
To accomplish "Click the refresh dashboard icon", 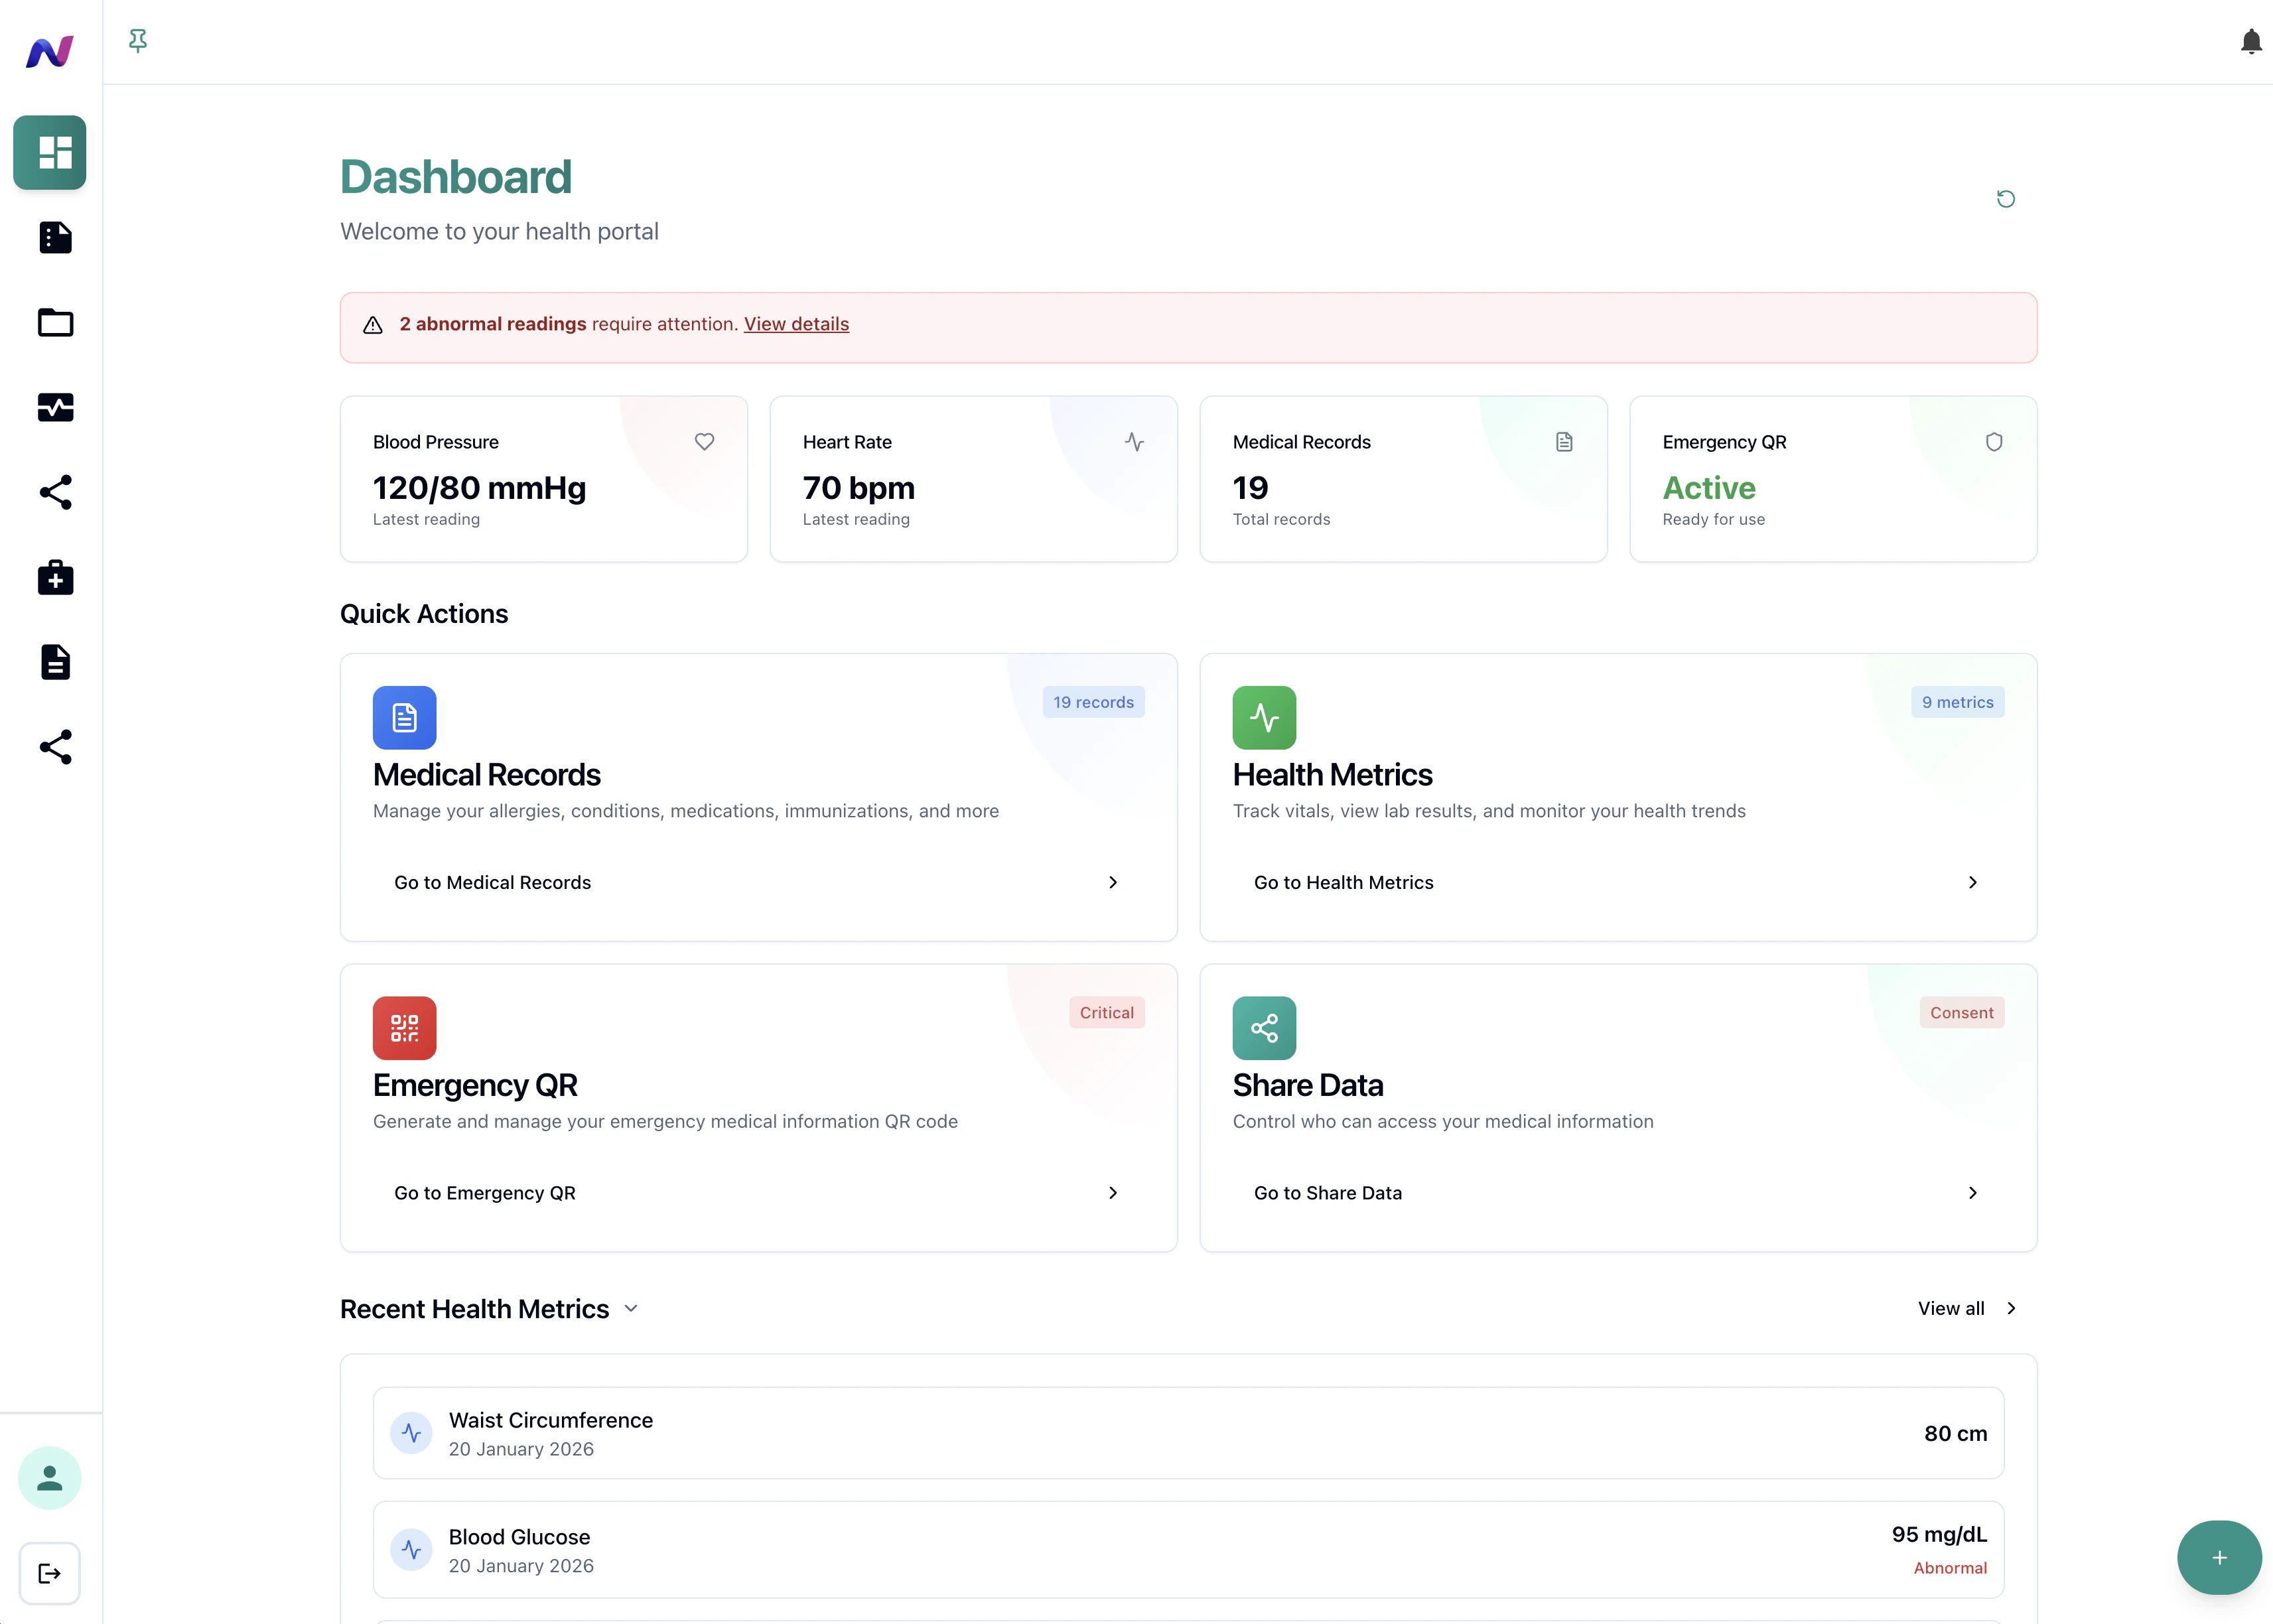I will [x=2005, y=199].
